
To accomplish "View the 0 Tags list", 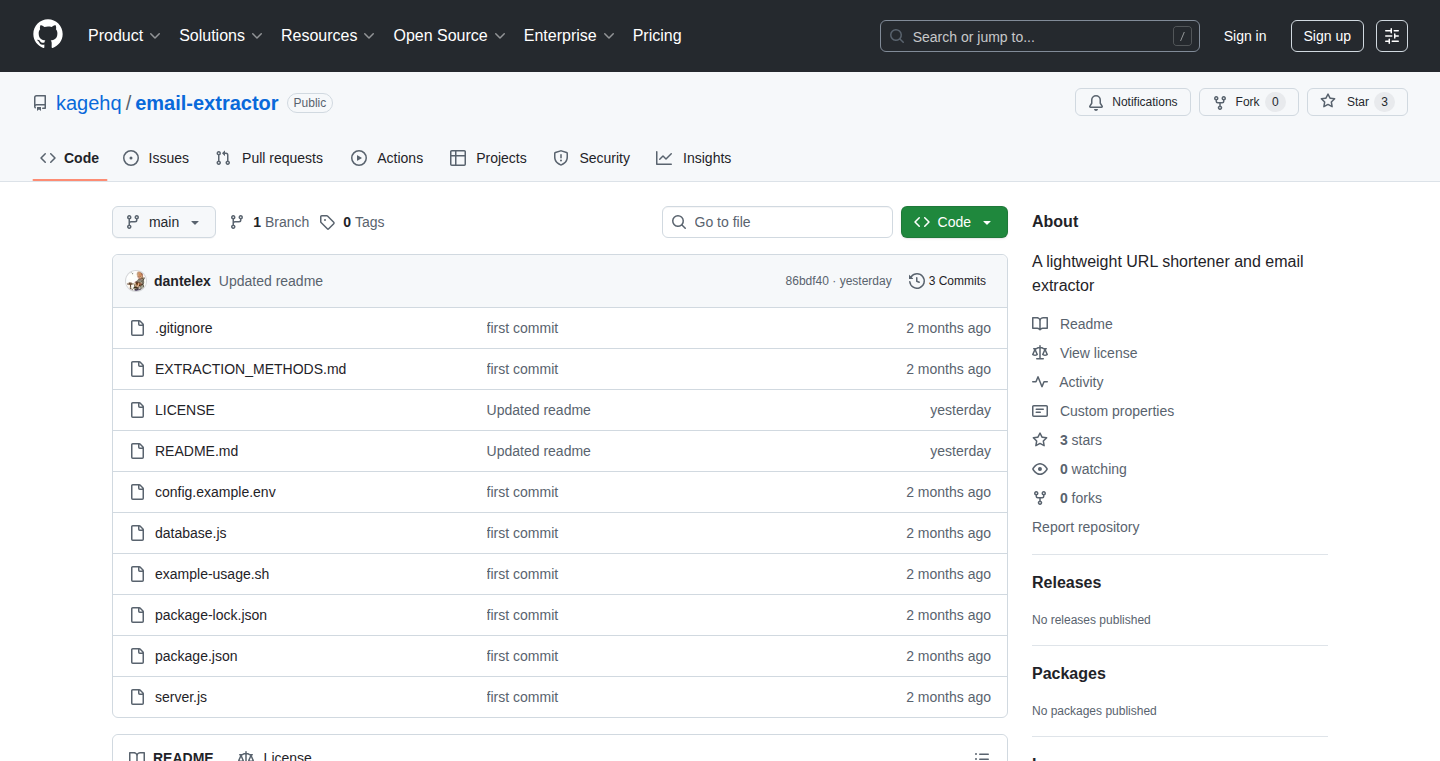I will [x=352, y=222].
